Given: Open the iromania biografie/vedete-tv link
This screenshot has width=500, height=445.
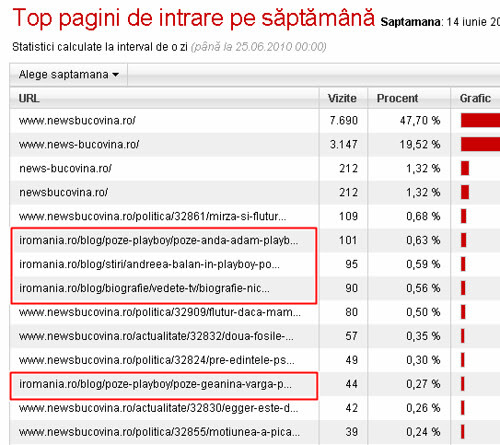Looking at the screenshot, I should 144,288.
